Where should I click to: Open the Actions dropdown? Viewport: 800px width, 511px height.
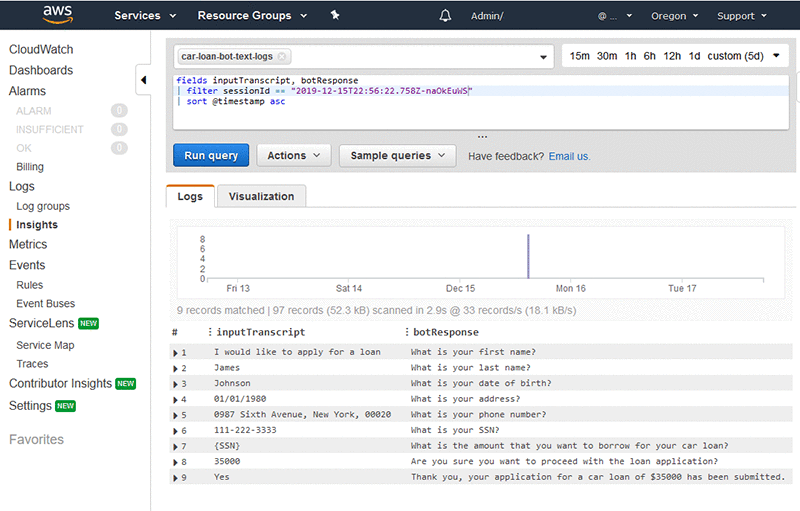pos(293,156)
